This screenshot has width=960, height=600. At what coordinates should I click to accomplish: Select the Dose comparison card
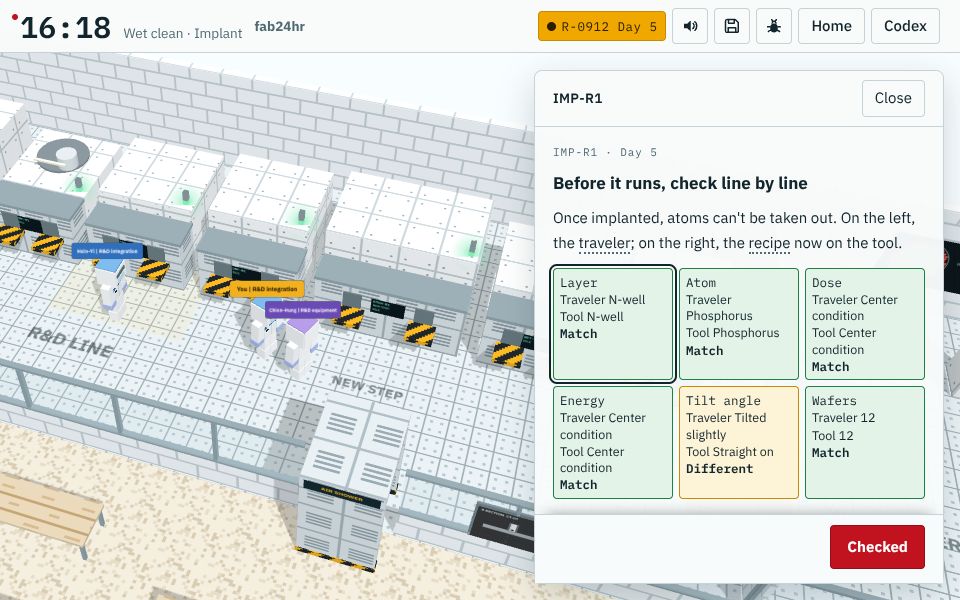pyautogui.click(x=864, y=323)
